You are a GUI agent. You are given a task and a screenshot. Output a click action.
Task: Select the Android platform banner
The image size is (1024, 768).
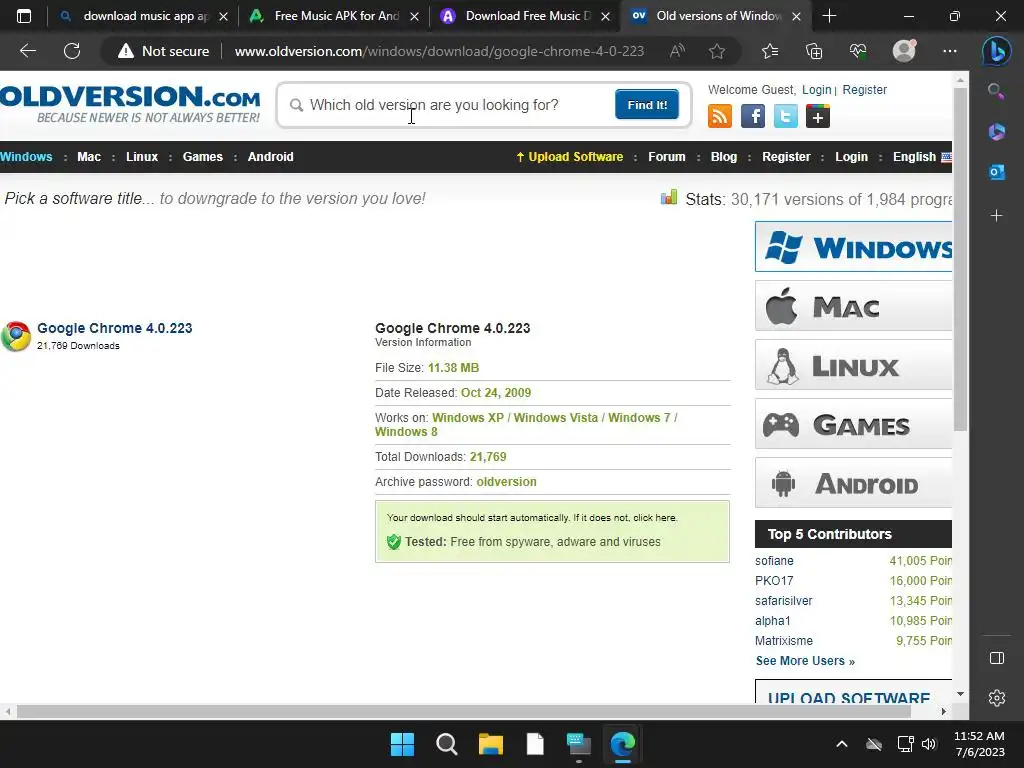(853, 483)
